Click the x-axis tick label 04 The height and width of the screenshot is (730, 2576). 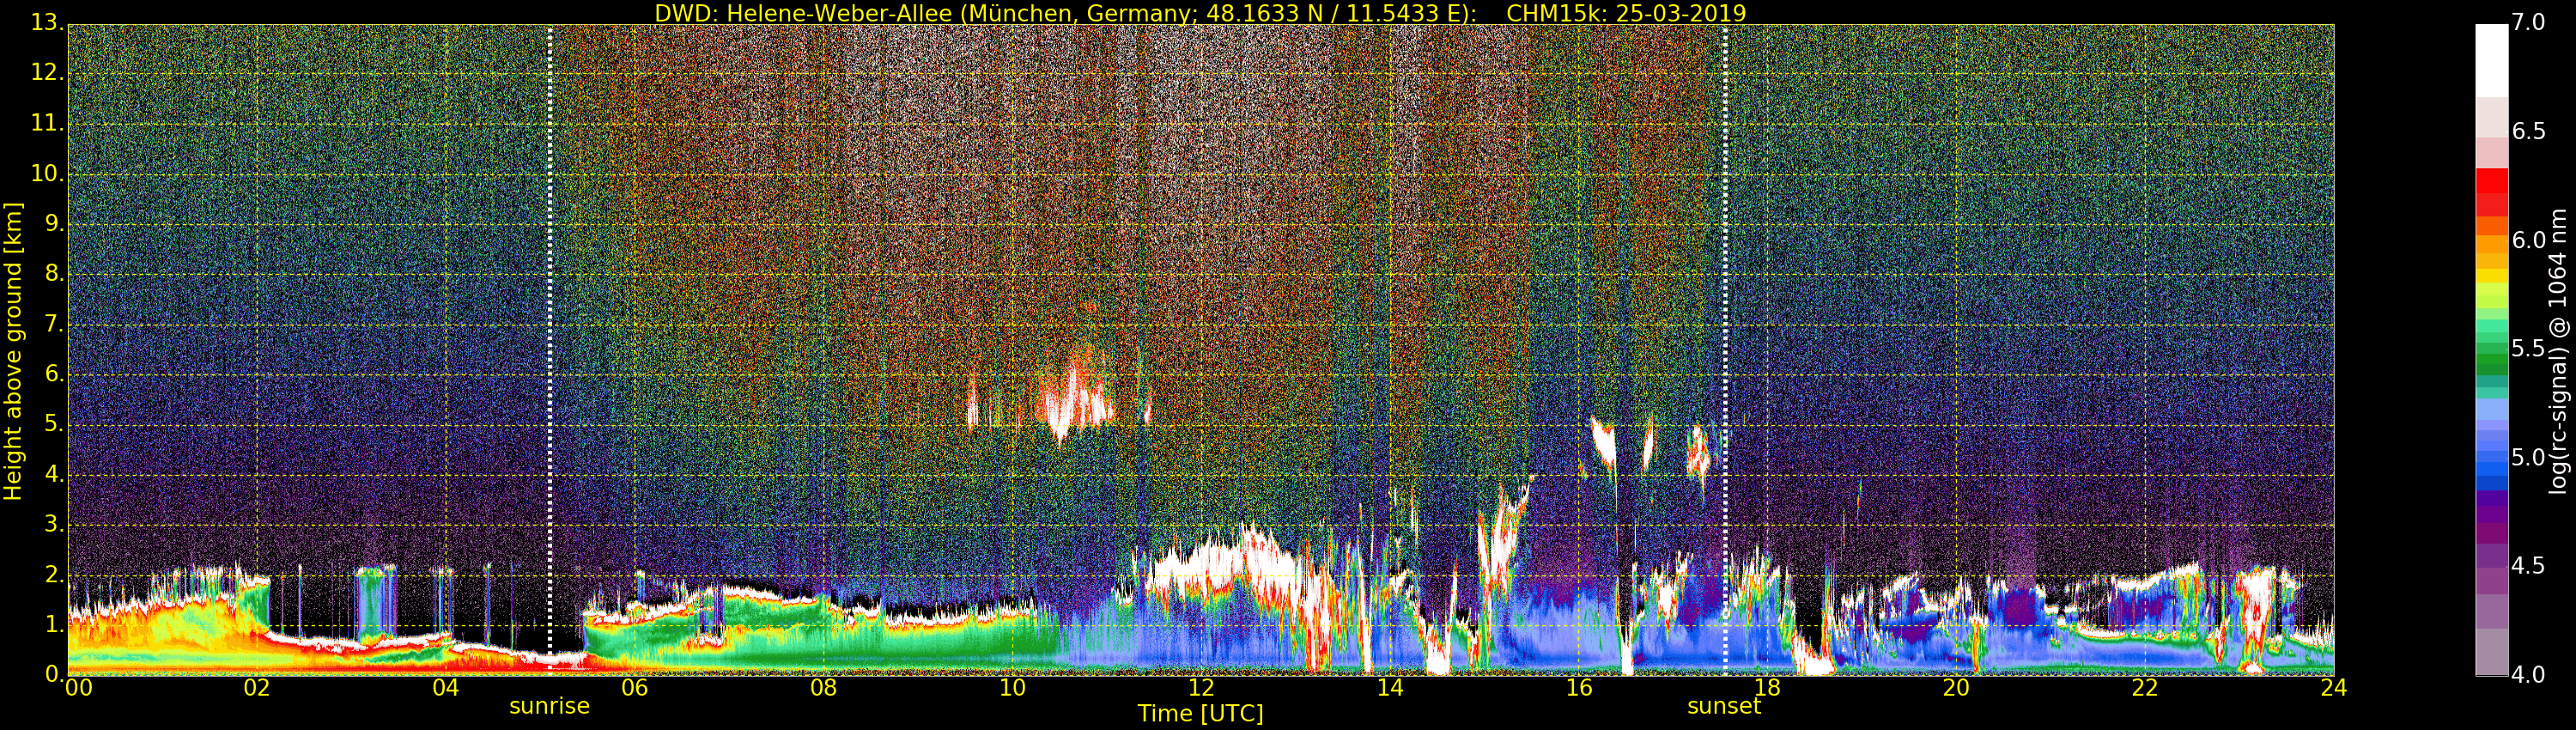point(445,688)
